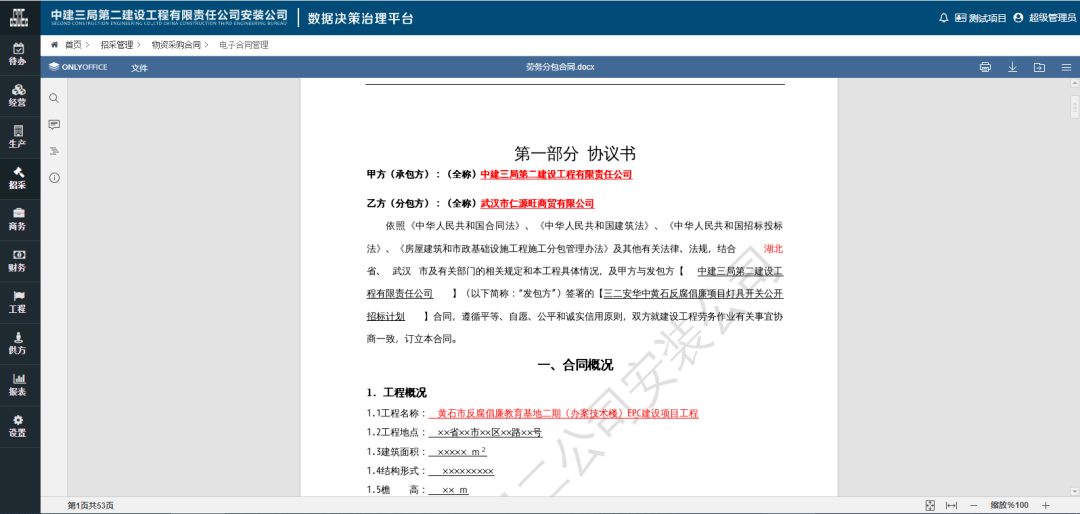Click fit to page zoom icon
Screen dimensions: 1080x514
point(930,505)
